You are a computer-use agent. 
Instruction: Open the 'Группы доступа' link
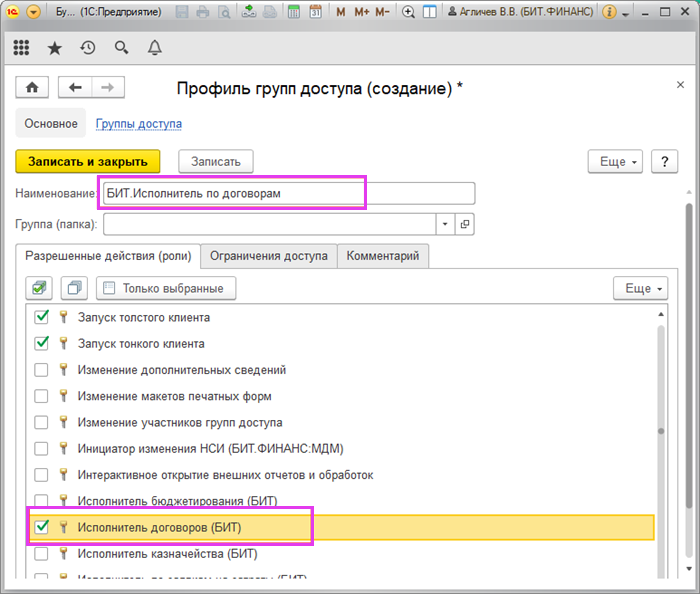pyautogui.click(x=138, y=124)
